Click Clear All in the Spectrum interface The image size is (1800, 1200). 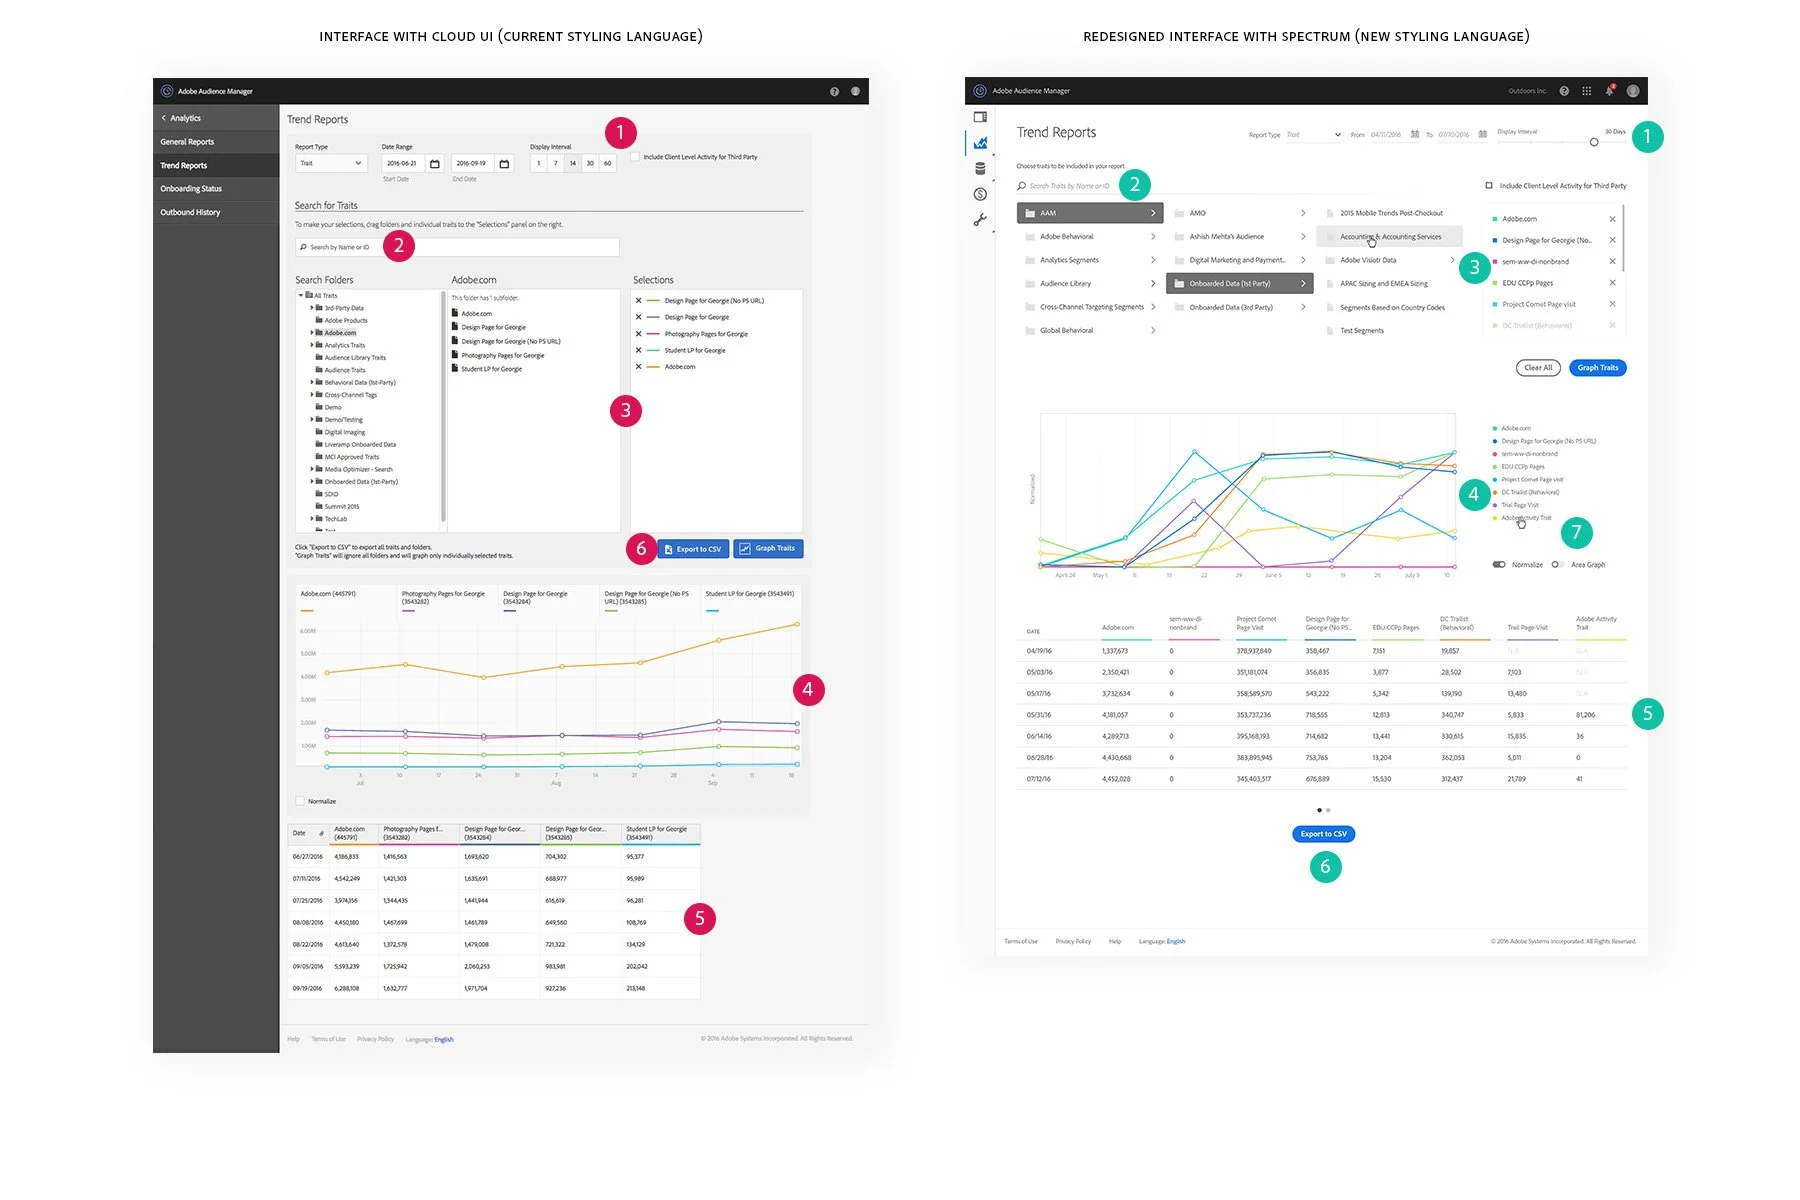pos(1539,368)
